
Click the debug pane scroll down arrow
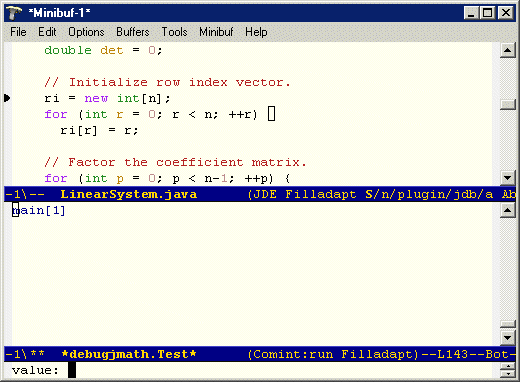click(507, 338)
